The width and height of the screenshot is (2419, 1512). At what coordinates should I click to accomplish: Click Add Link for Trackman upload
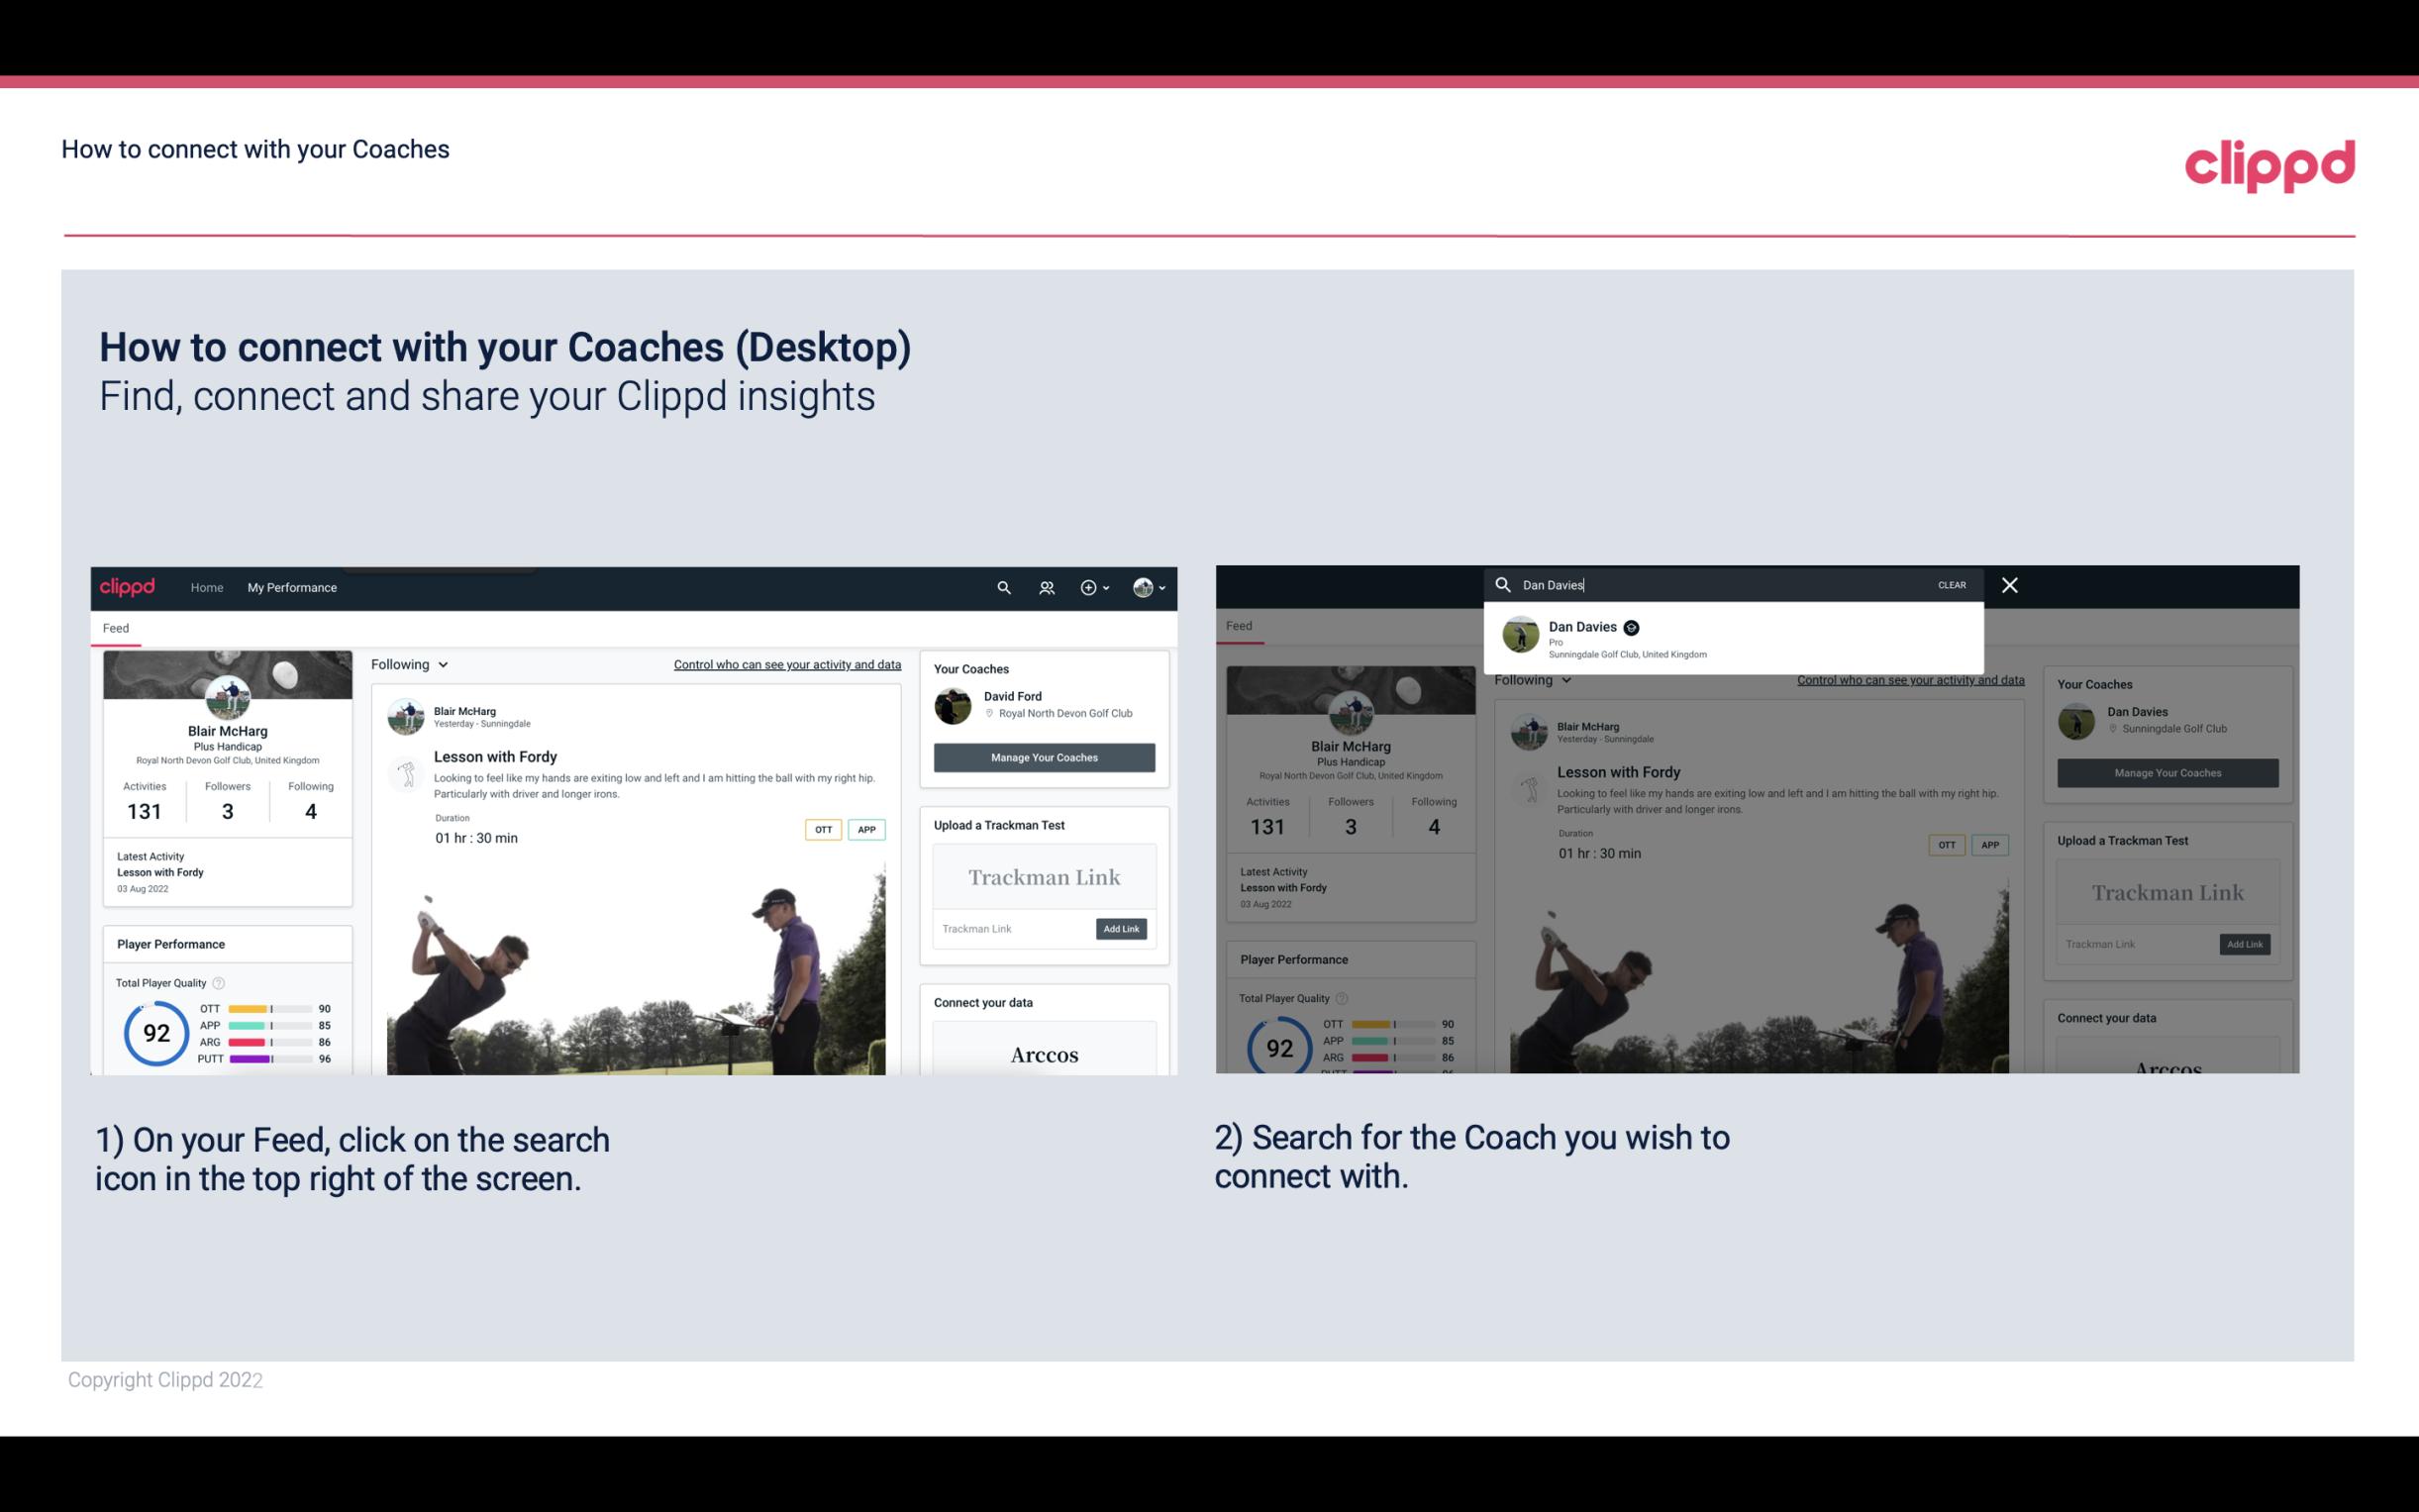coord(1122,927)
